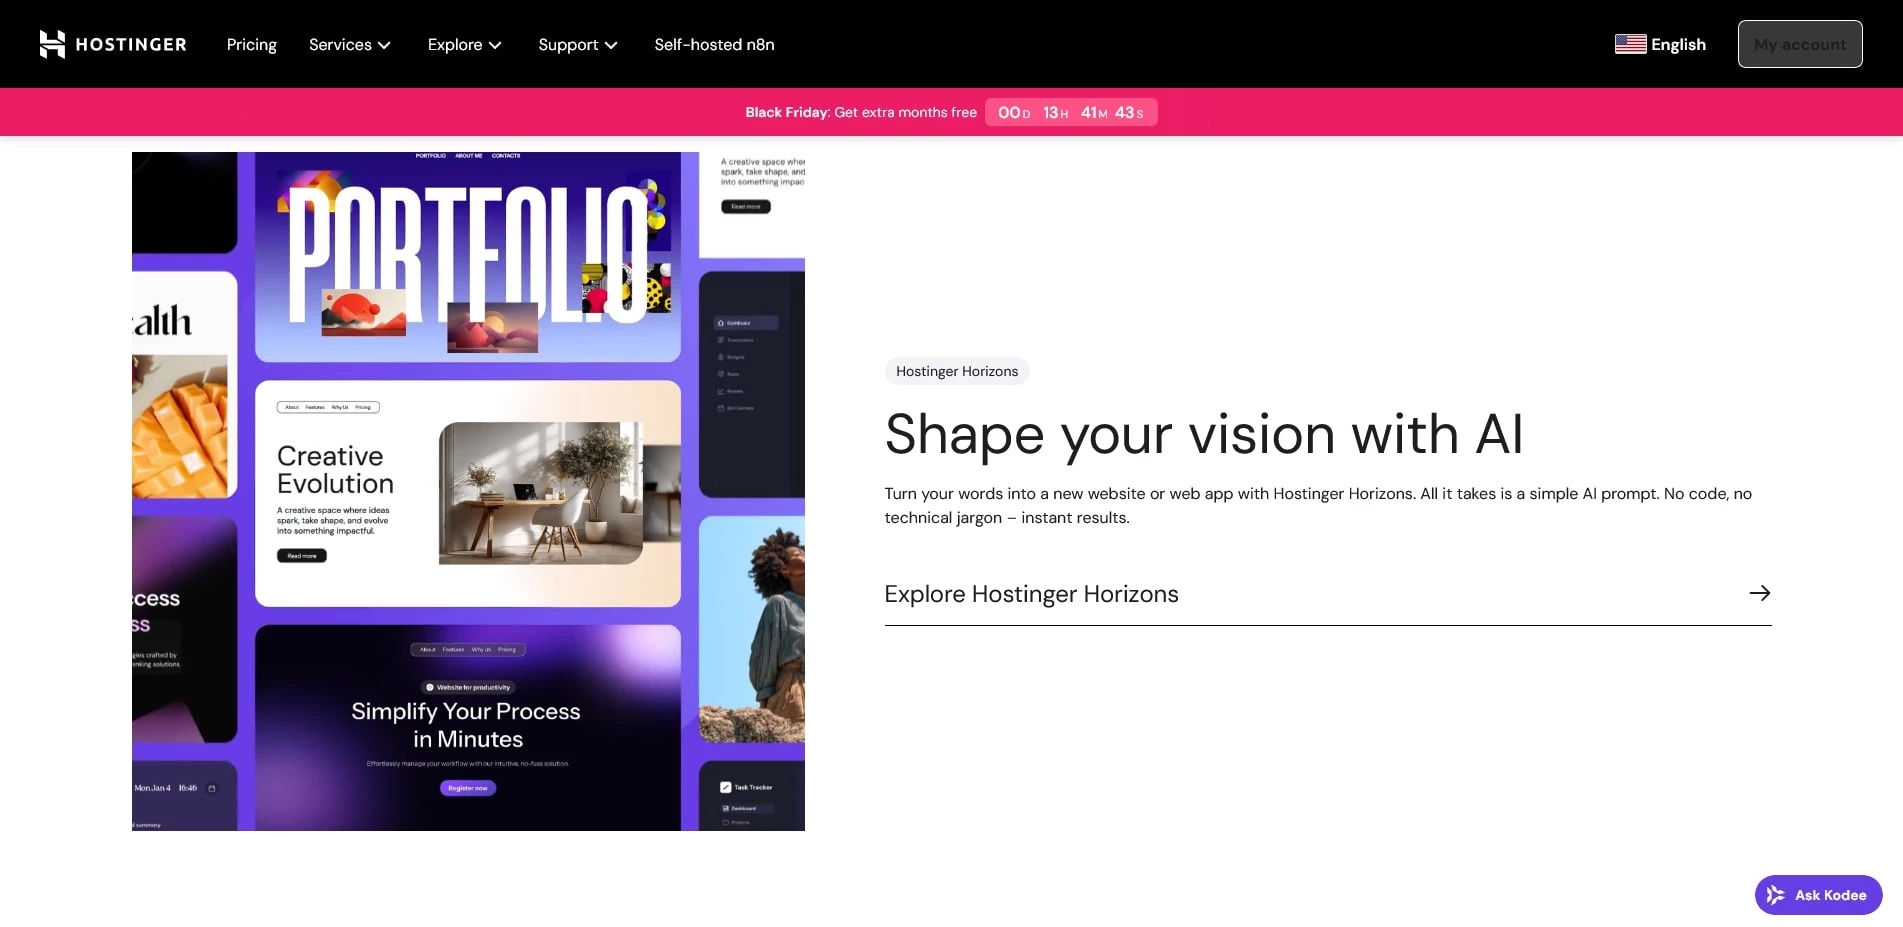Click the Ask Kodee sparkle icon
Image resolution: width=1903 pixels, height=927 pixels.
[1776, 895]
